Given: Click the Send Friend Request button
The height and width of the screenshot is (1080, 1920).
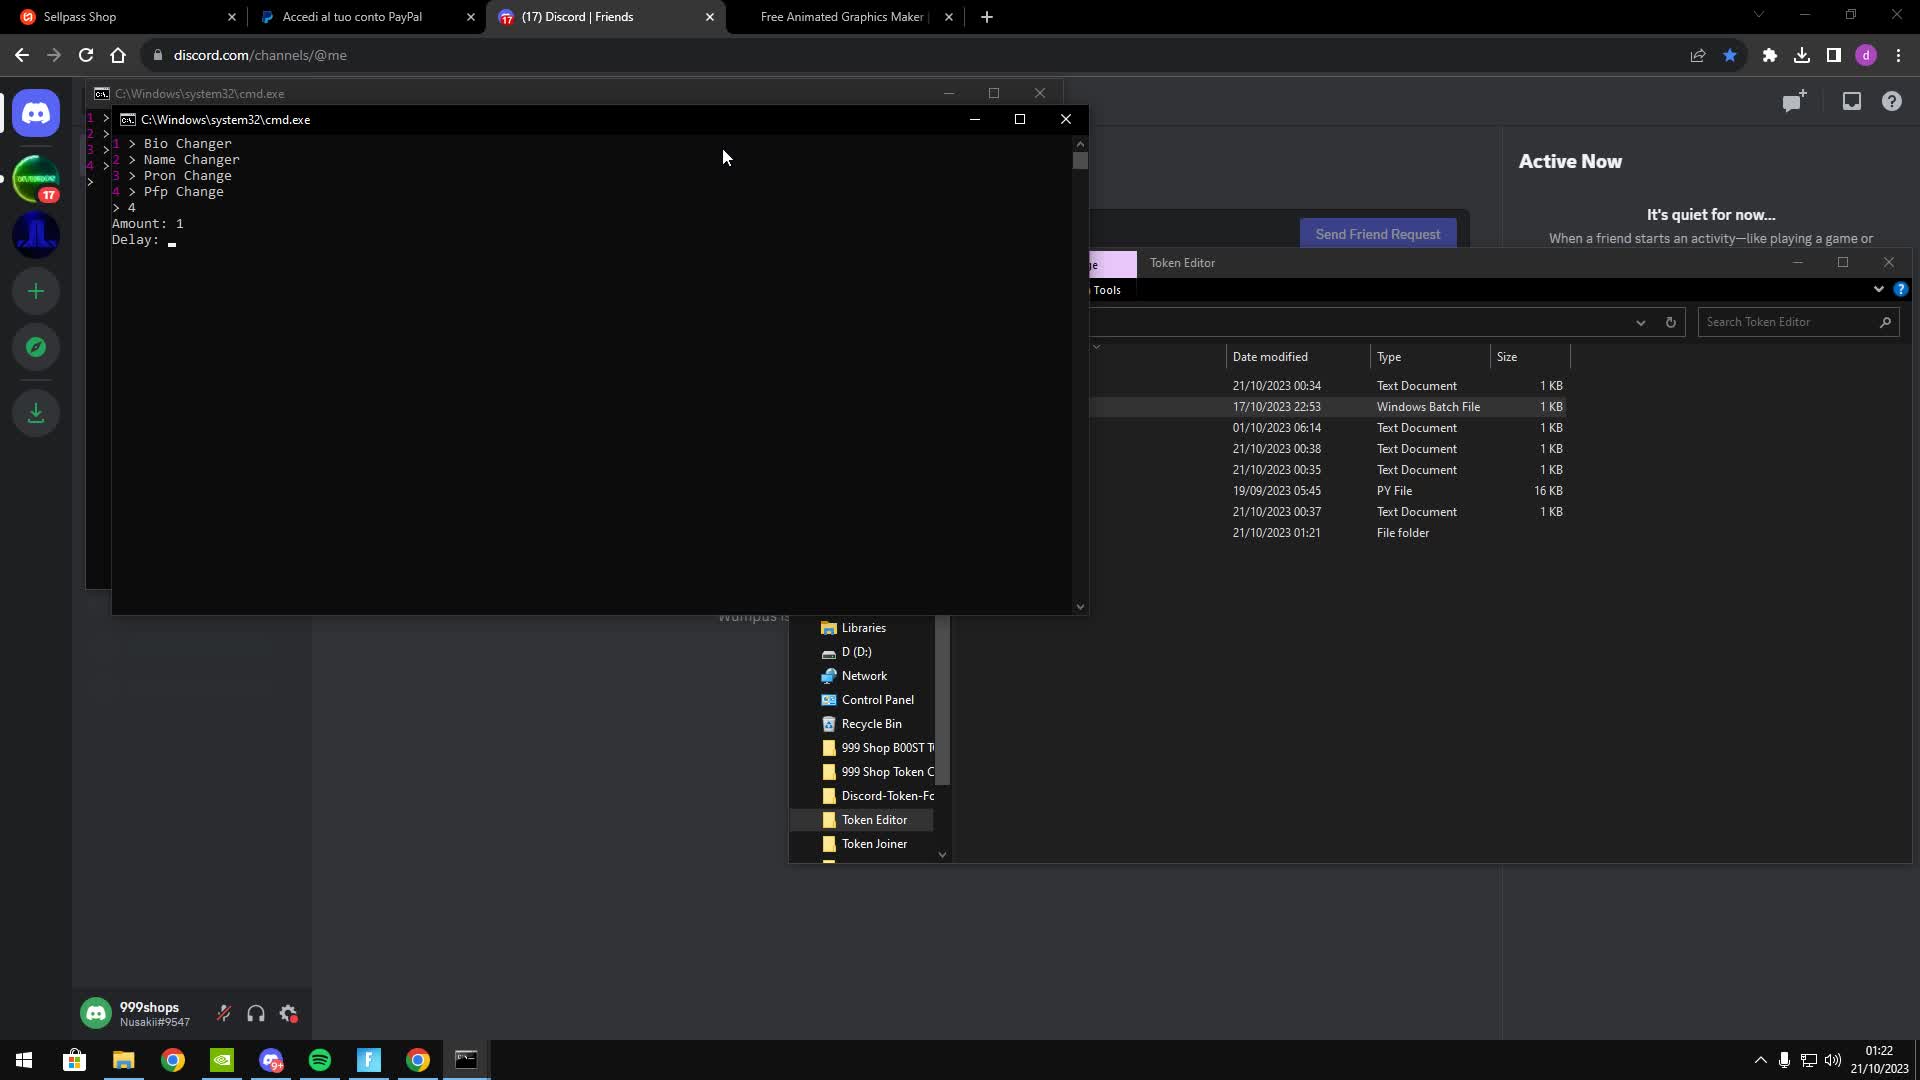Looking at the screenshot, I should click(1378, 233).
